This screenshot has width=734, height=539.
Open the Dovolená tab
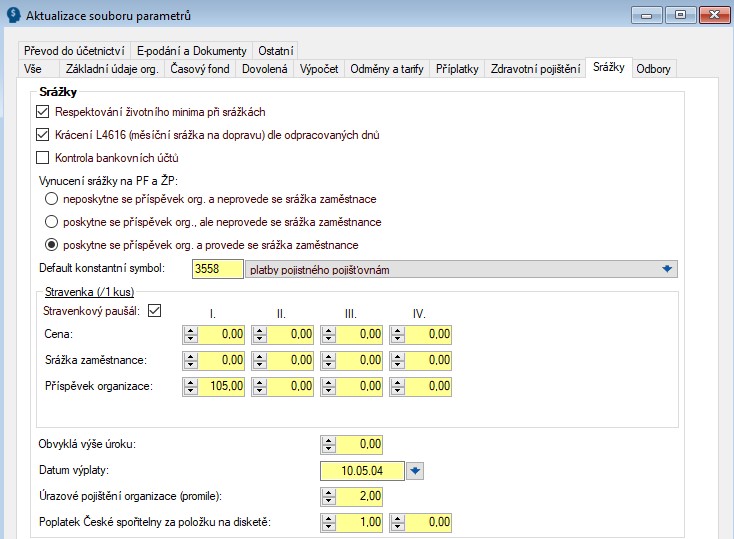(264, 69)
